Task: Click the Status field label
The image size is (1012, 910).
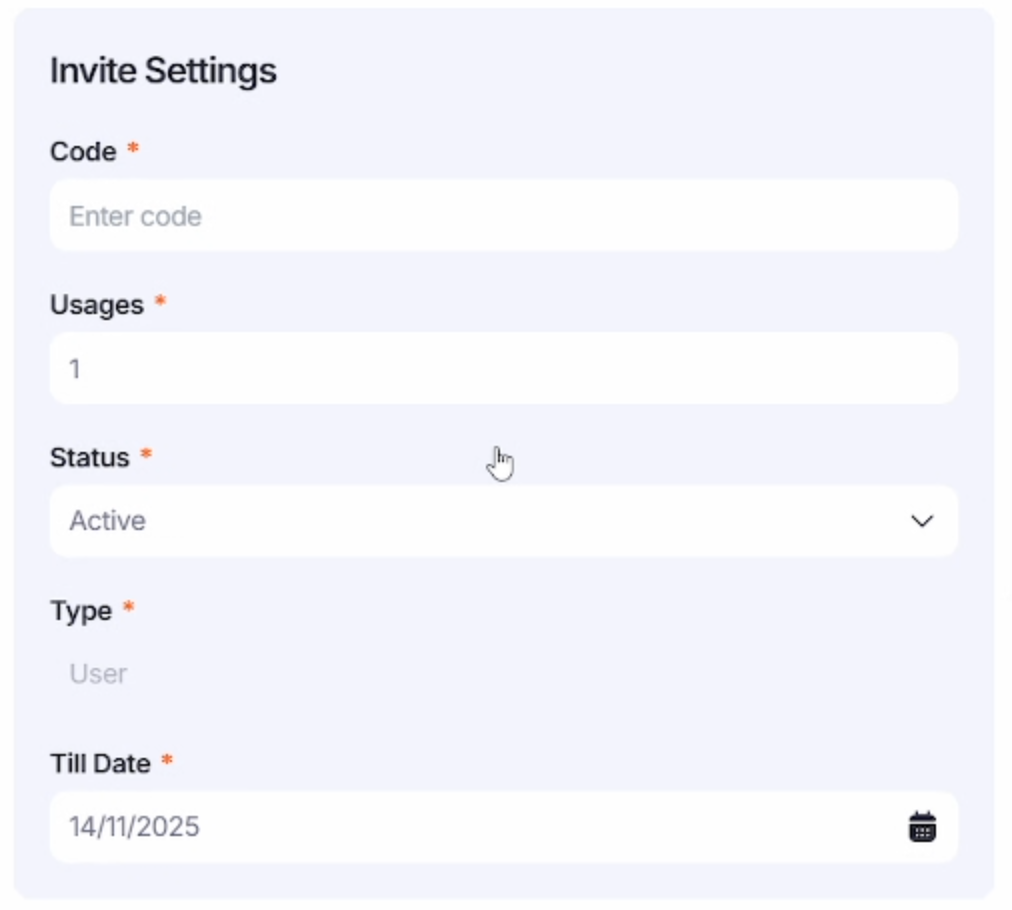Action: pyautogui.click(x=90, y=458)
